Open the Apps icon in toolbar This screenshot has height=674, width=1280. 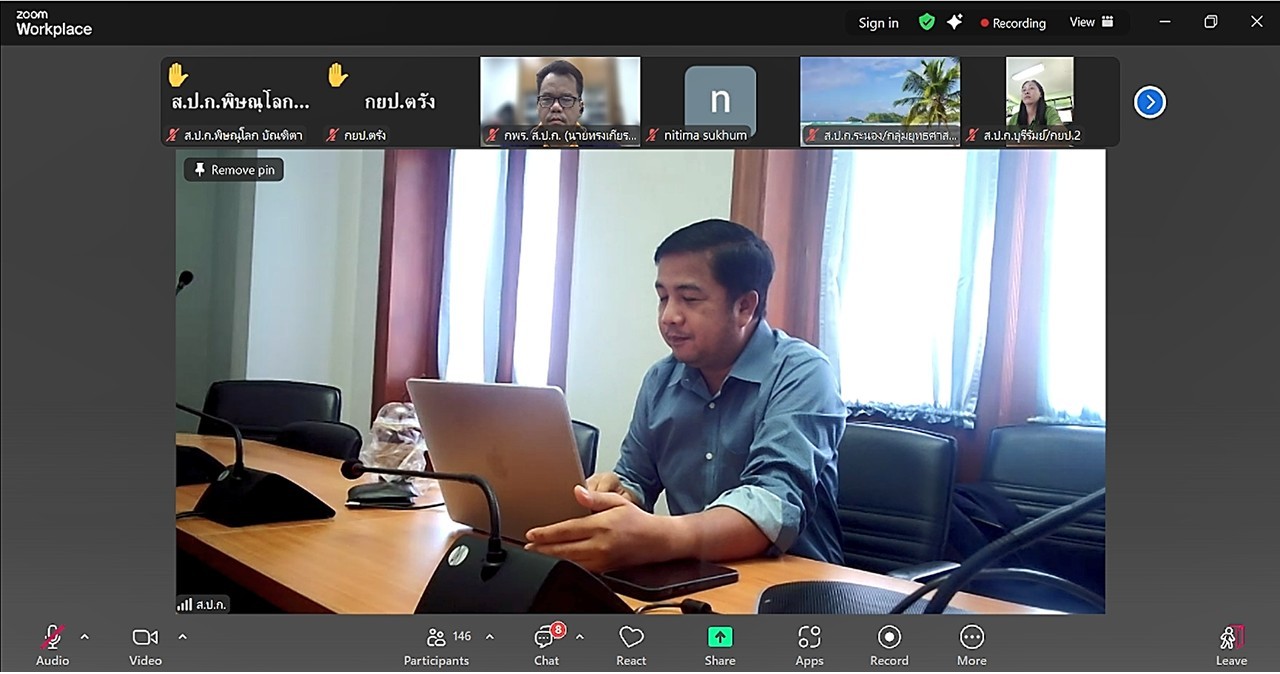[809, 638]
